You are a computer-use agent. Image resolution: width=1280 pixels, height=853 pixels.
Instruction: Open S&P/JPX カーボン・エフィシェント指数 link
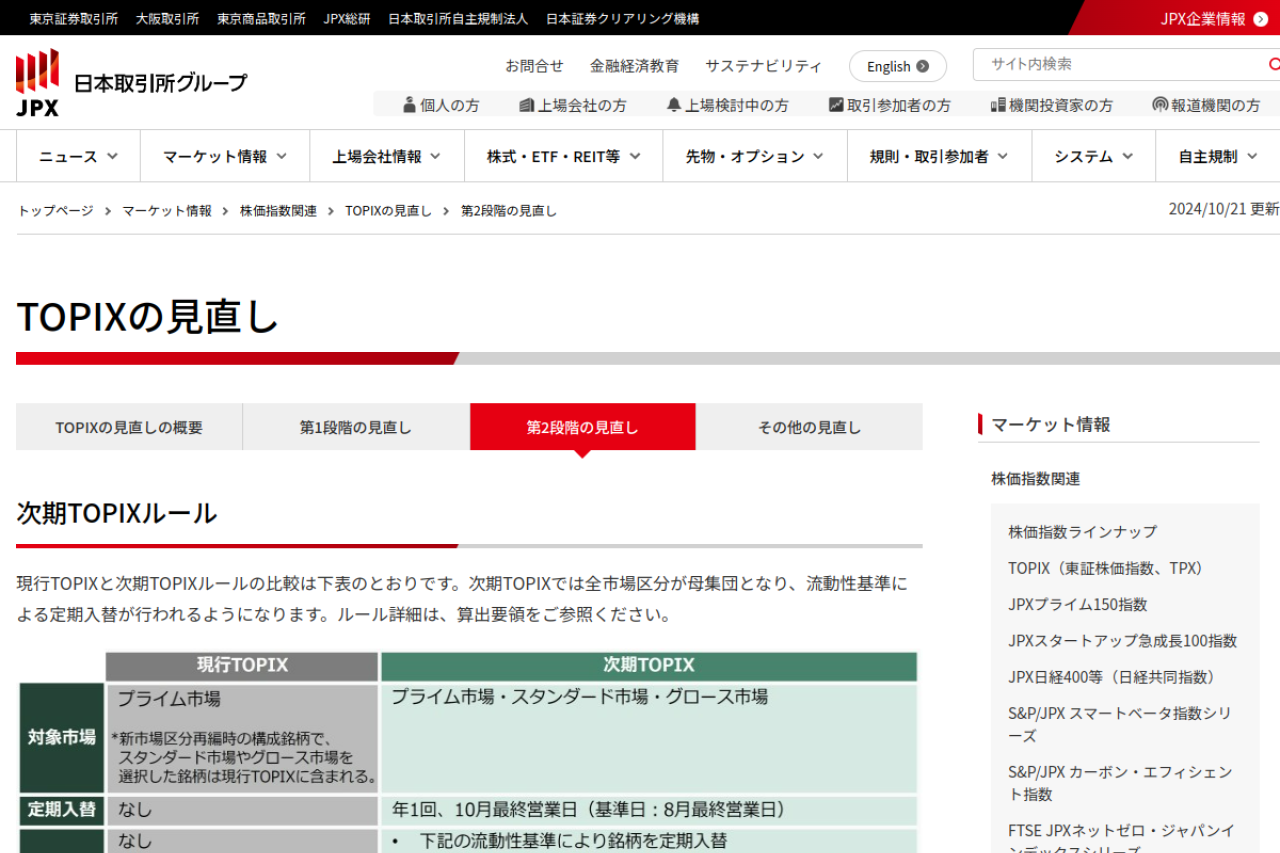[1120, 783]
